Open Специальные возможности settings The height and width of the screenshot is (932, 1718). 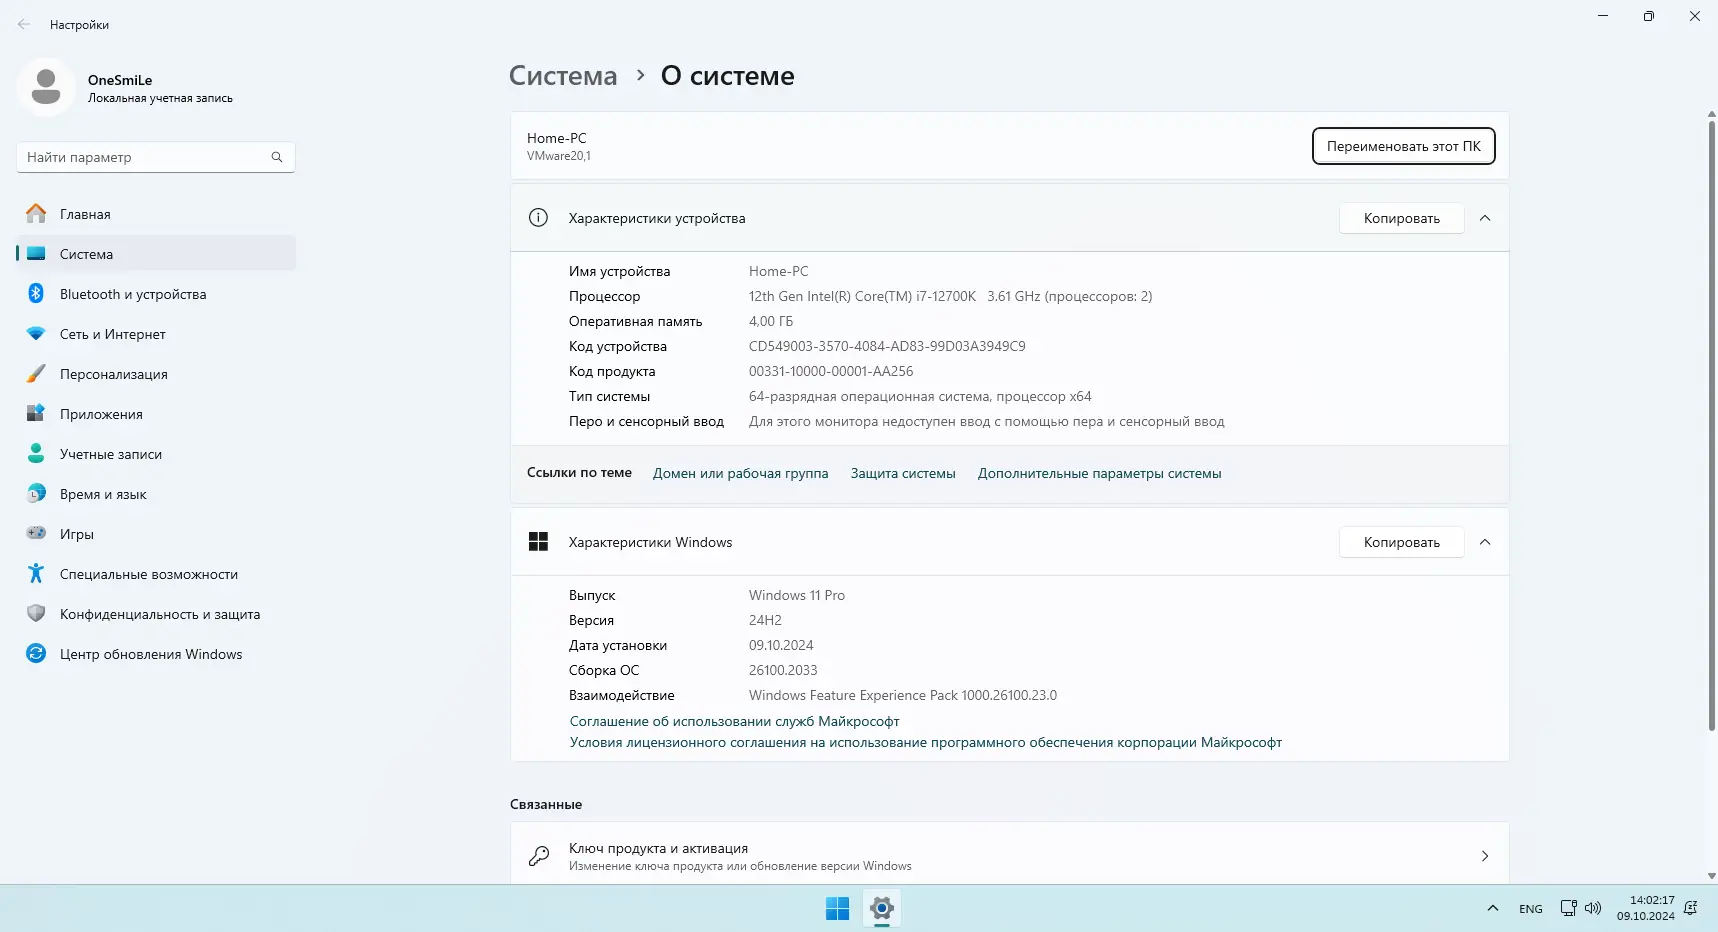147,573
